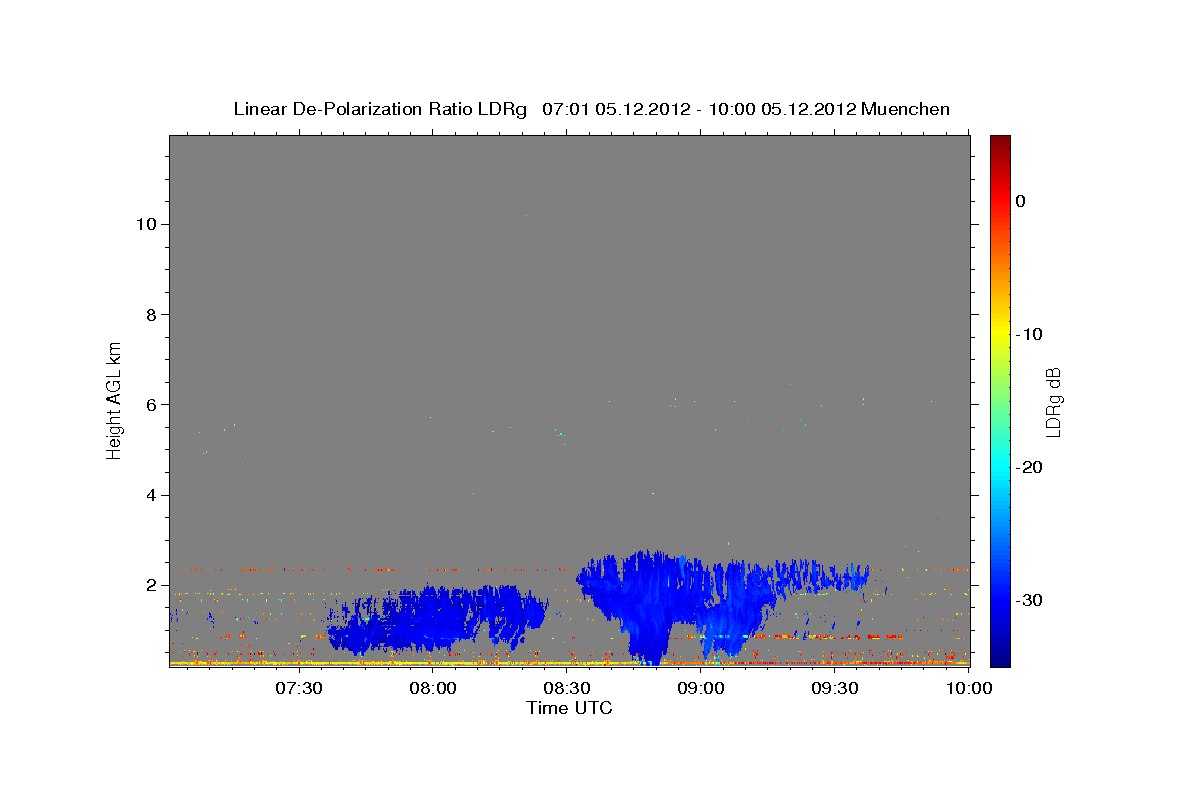This screenshot has width=1200, height=800.
Task: Click the "Height AGL km" y-axis label
Action: [x=114, y=399]
